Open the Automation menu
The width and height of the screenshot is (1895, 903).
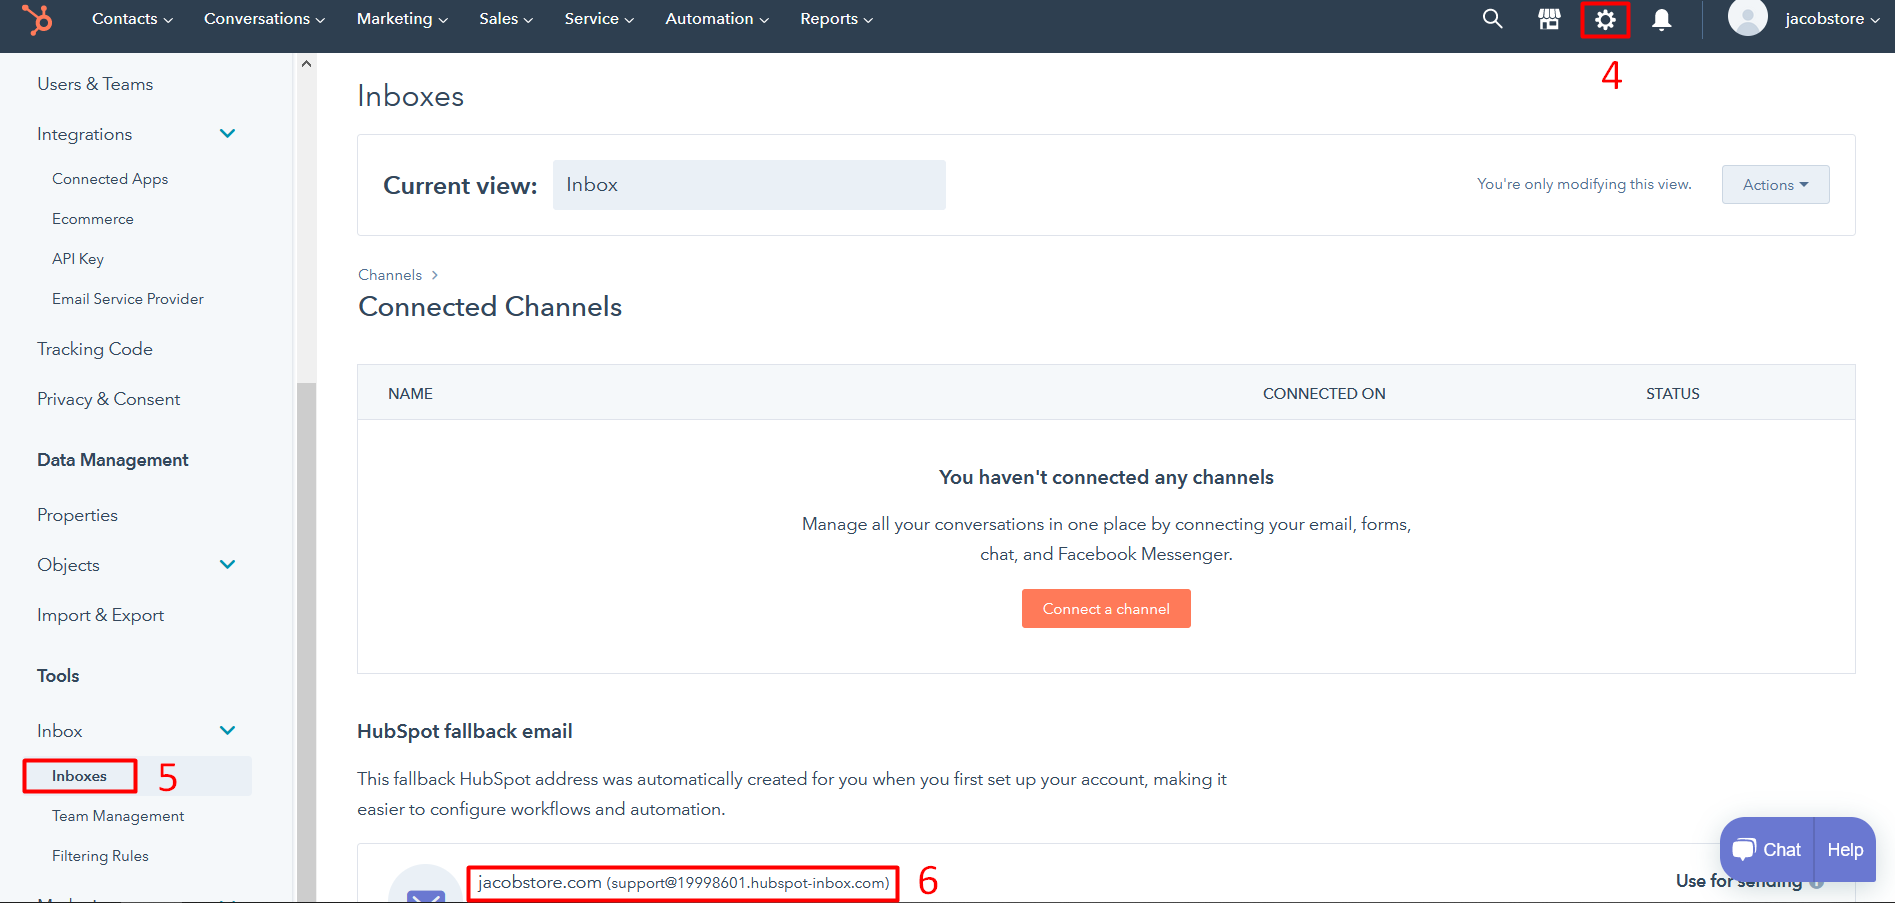click(x=716, y=19)
